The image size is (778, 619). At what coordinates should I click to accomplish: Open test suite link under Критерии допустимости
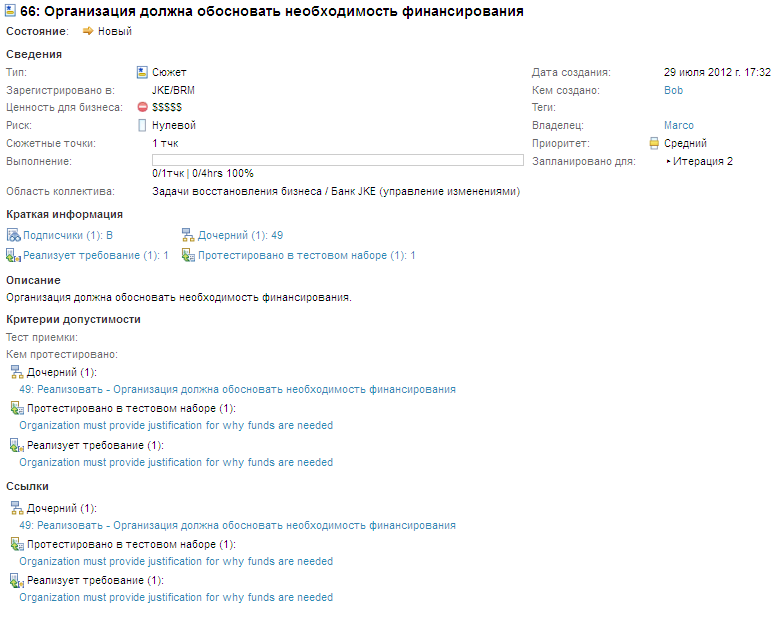[x=176, y=426]
